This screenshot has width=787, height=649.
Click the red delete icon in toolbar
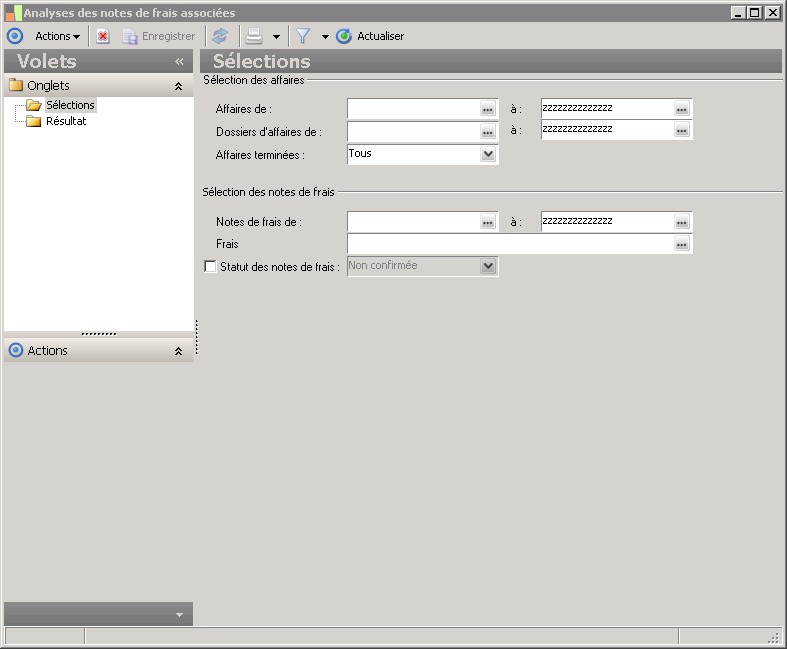(x=103, y=36)
